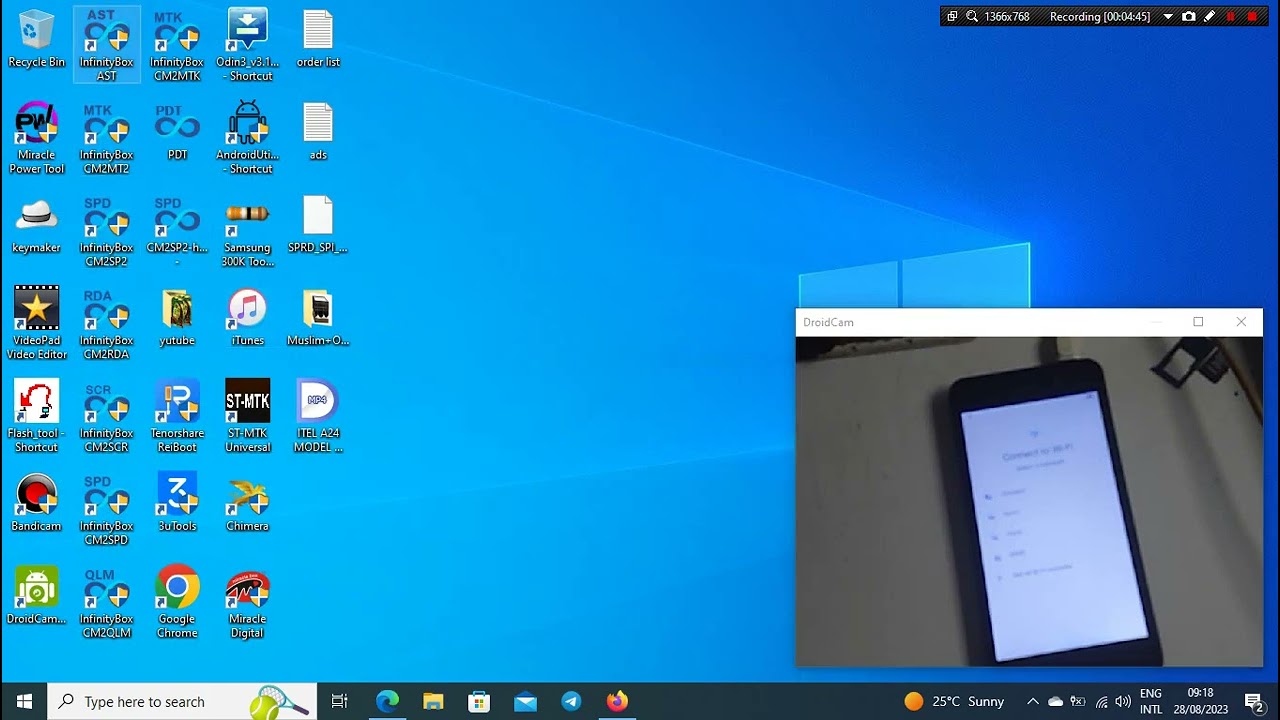This screenshot has height=720, width=1280.
Task: Select InfinityBox CM2MT2 shortcut
Action: pos(107,138)
